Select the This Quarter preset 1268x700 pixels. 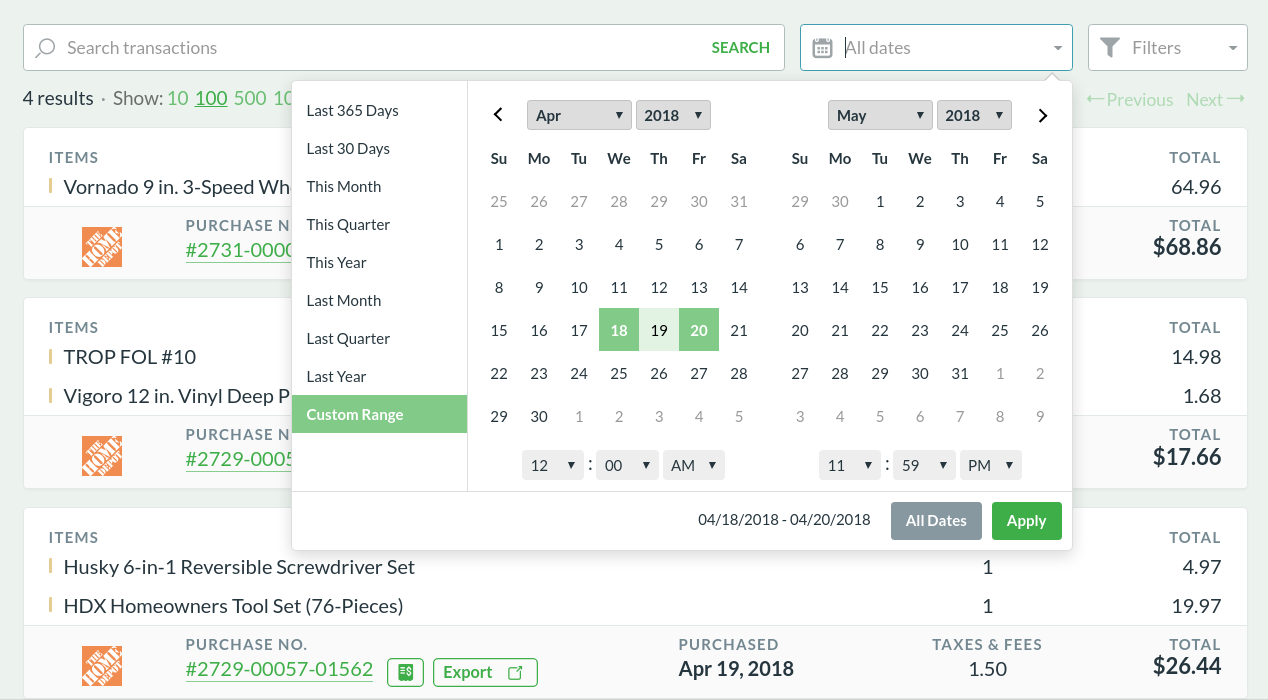click(346, 224)
